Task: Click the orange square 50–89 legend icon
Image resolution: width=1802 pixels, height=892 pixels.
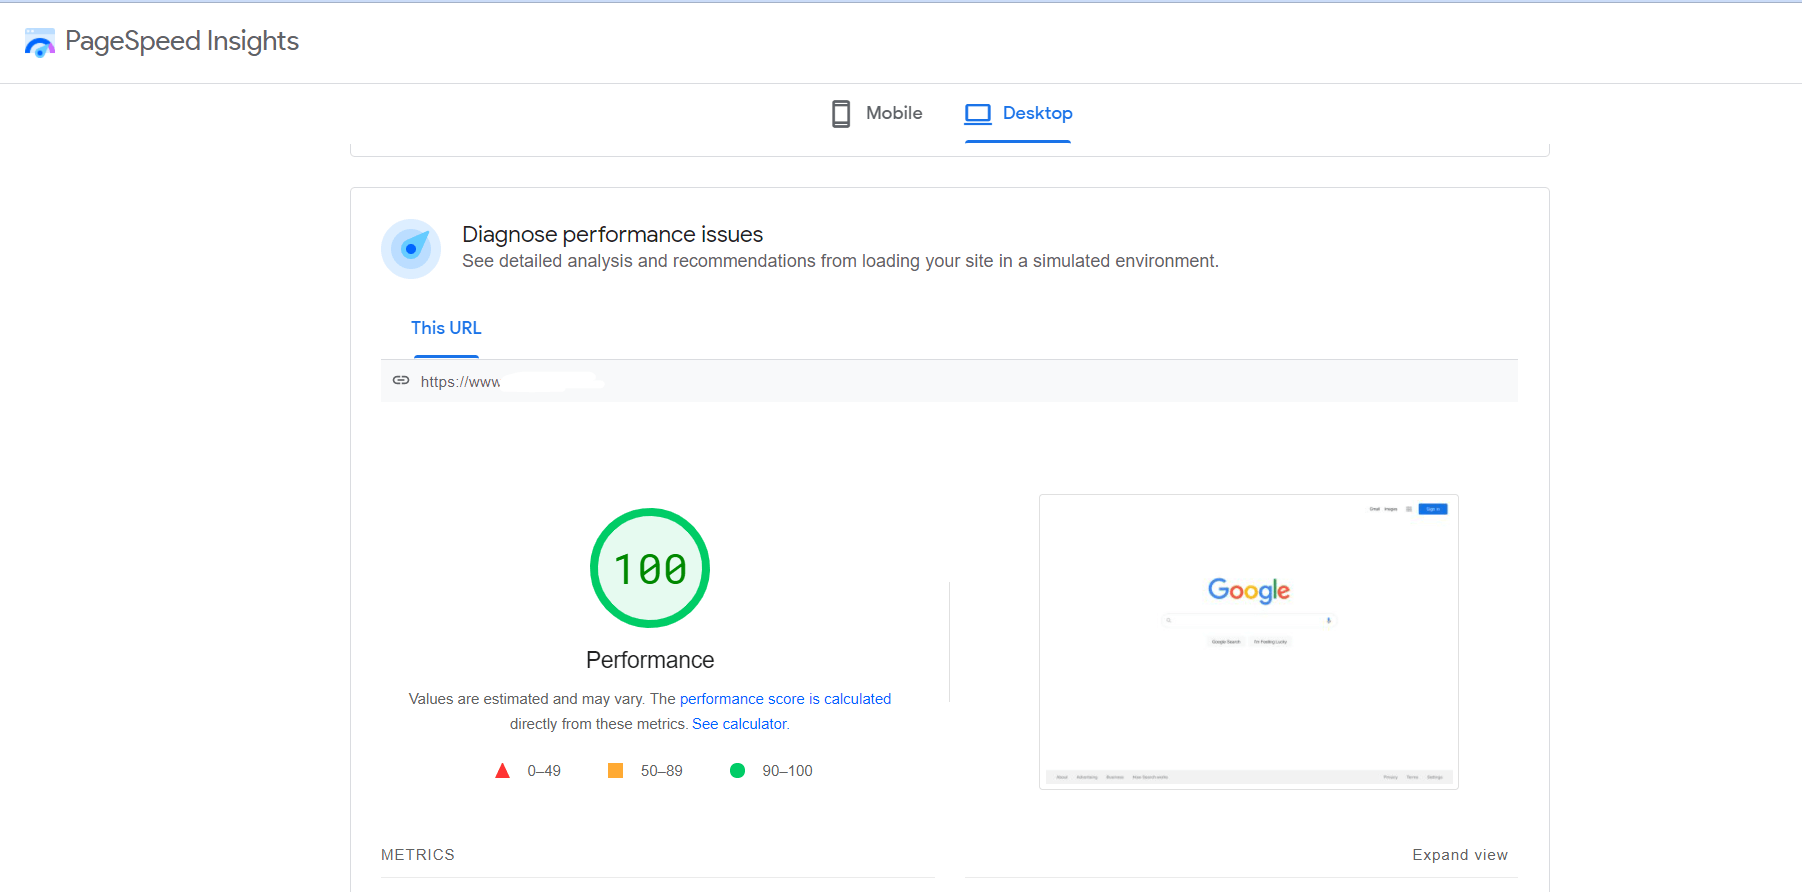Action: pyautogui.click(x=615, y=770)
